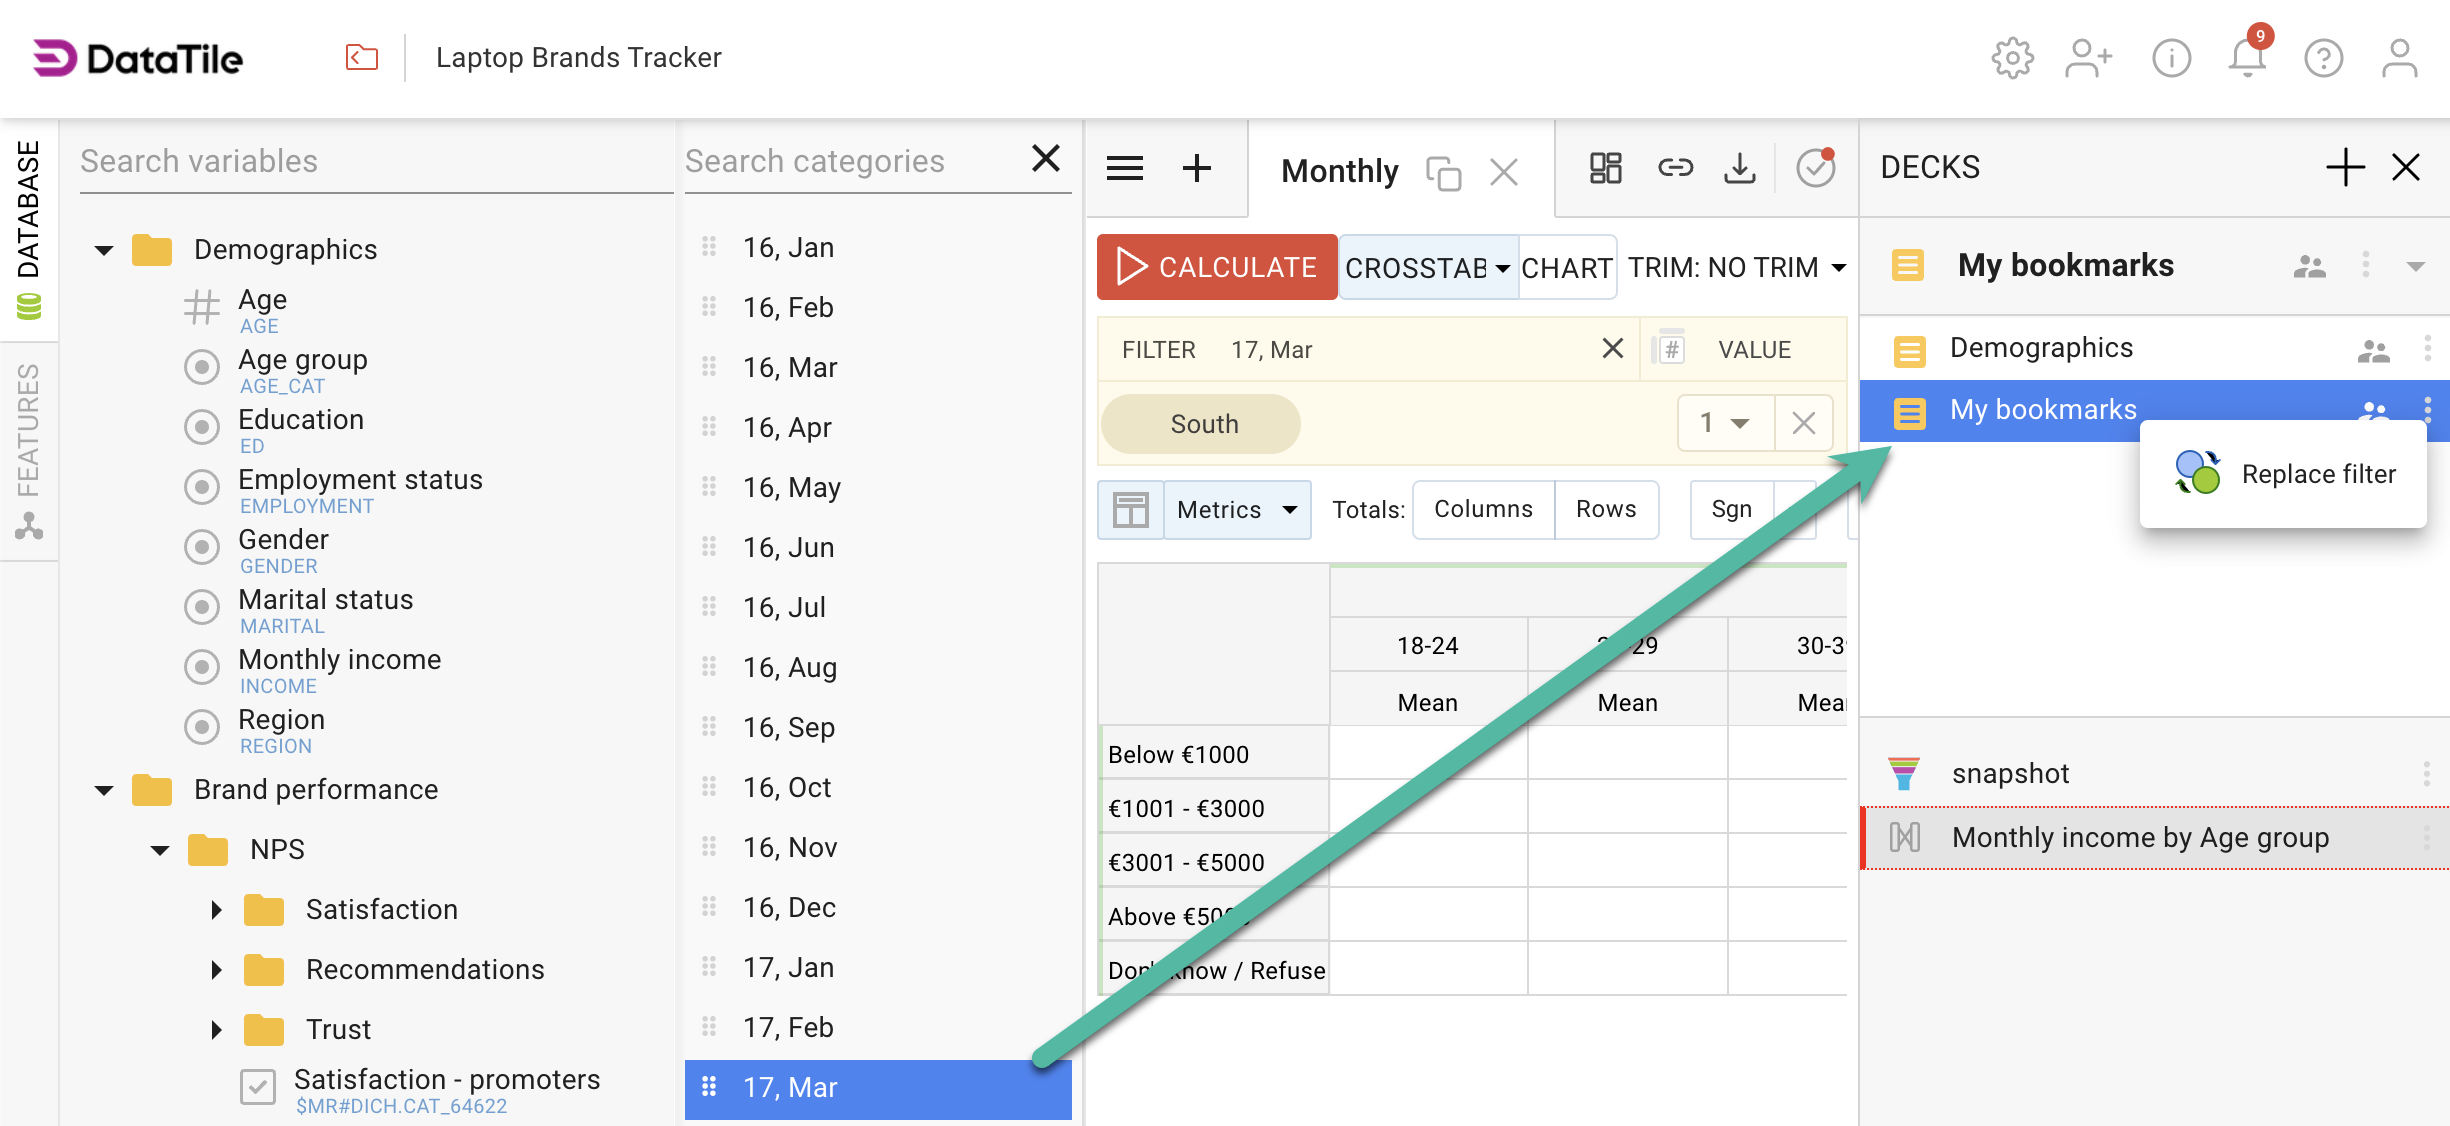The image size is (2450, 1126).
Task: Select the Region variable radio button
Action: coord(202,727)
